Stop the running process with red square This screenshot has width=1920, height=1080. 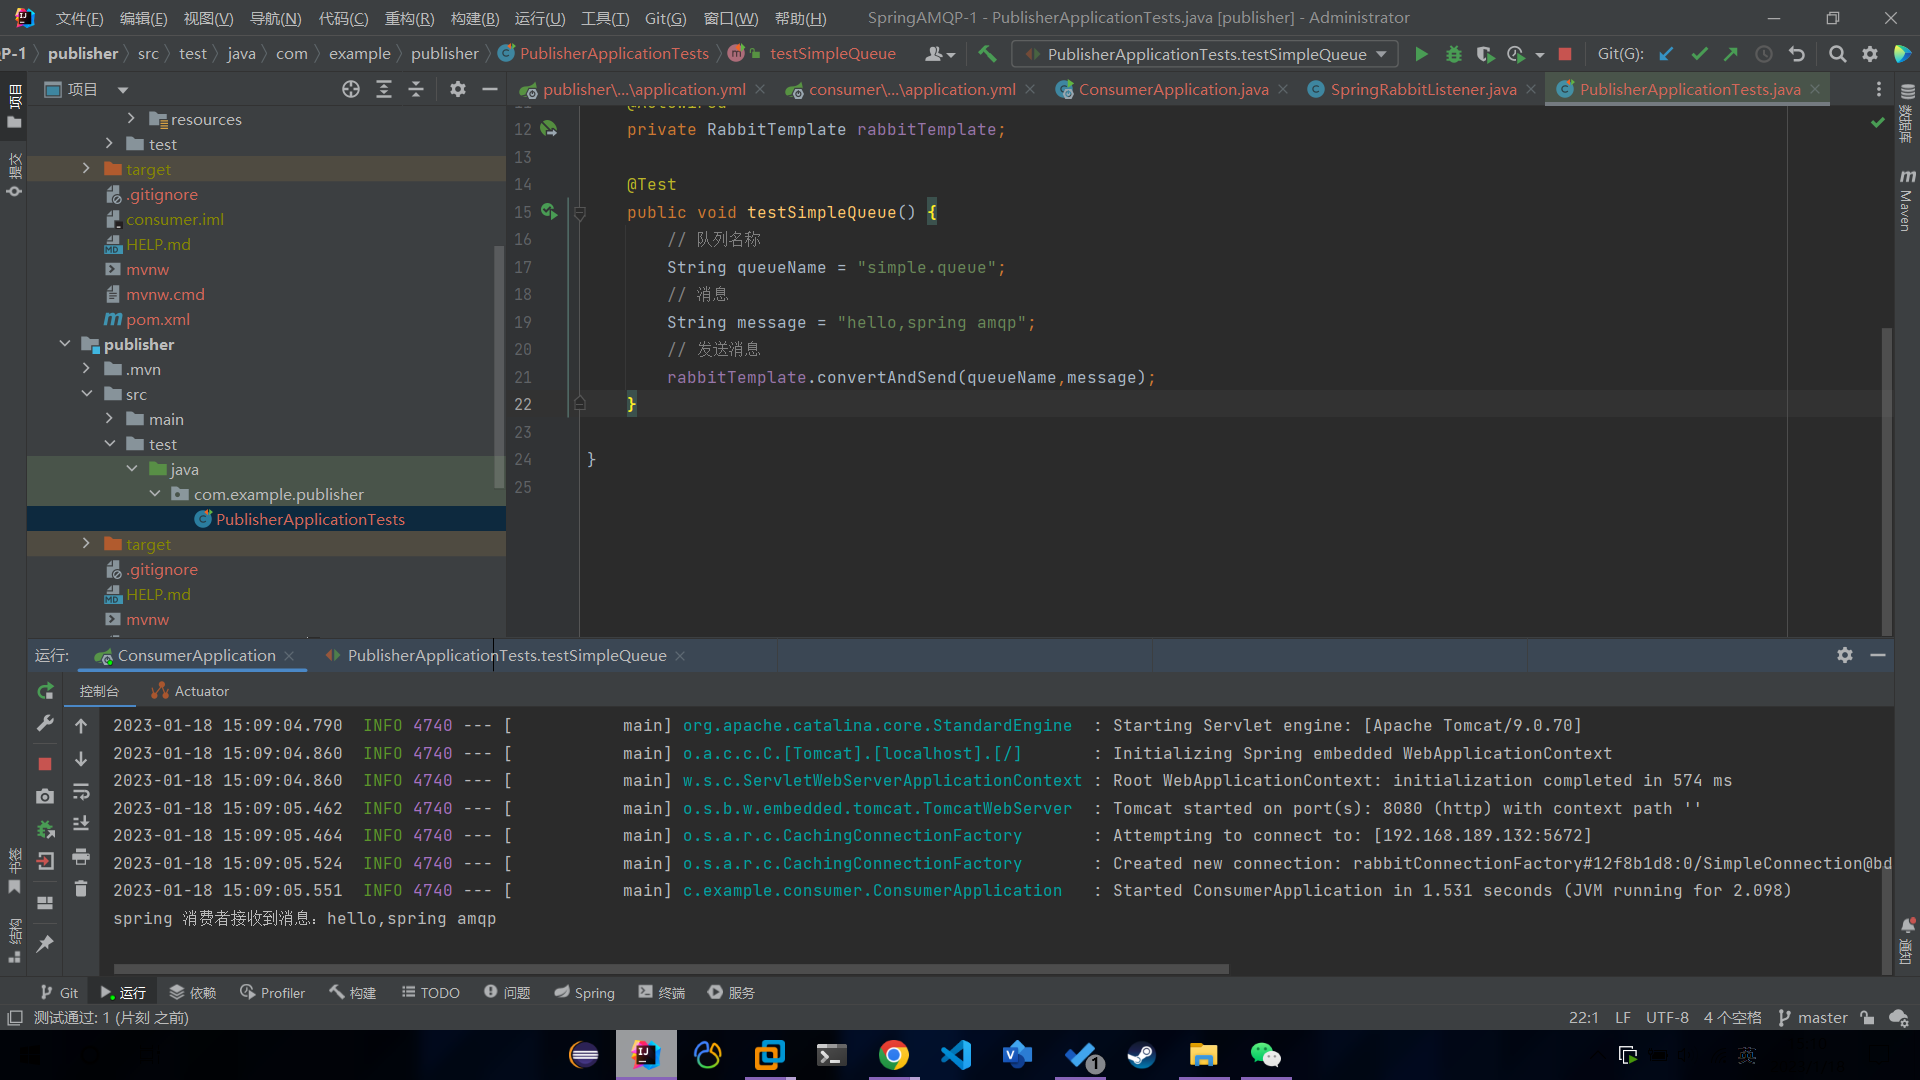(1565, 54)
